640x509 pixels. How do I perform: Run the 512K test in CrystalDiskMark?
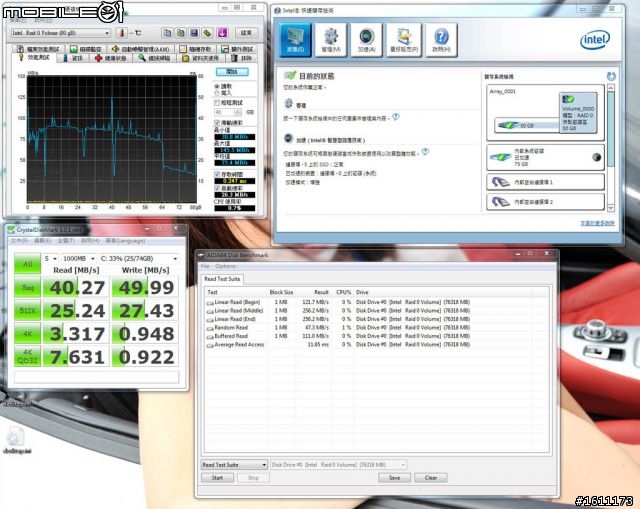pos(27,311)
